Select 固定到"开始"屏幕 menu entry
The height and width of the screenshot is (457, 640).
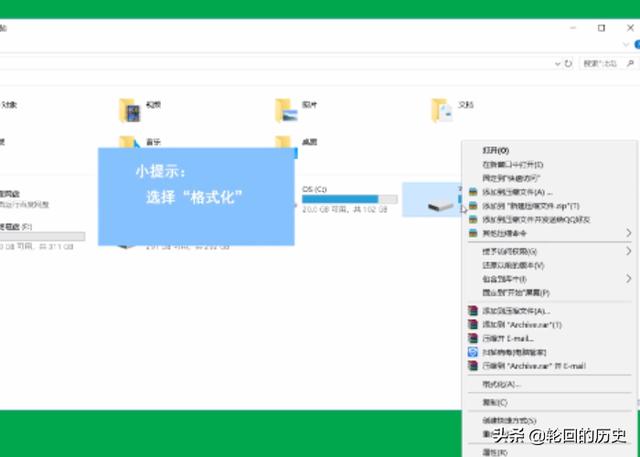click(x=516, y=293)
